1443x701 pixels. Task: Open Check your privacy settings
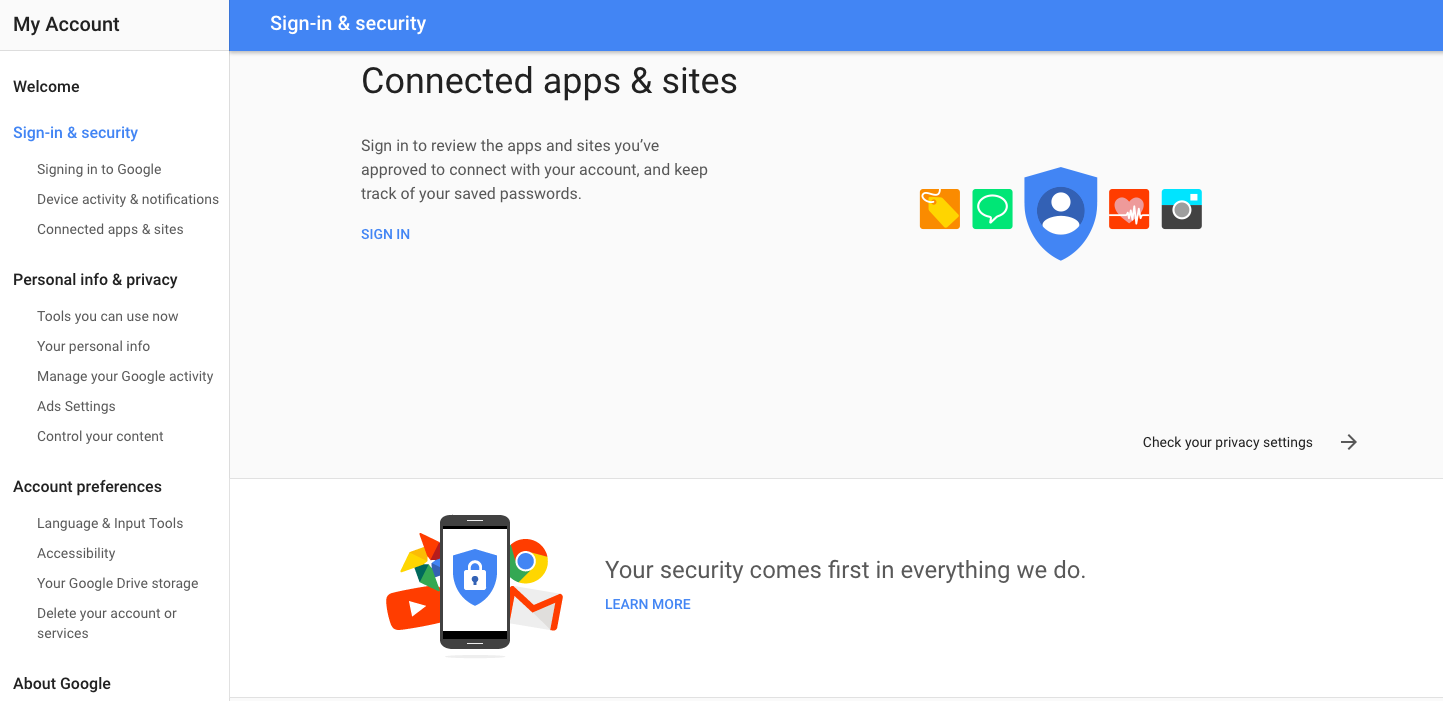[x=1227, y=442]
